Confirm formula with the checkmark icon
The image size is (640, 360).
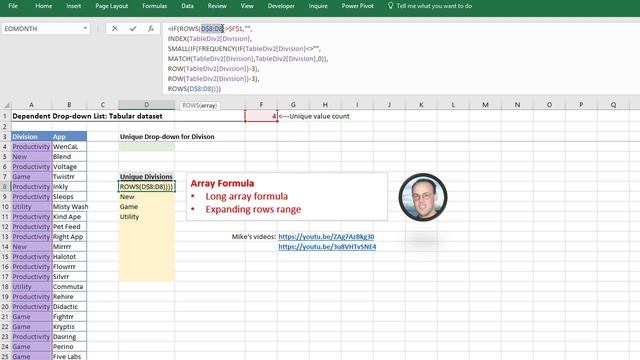pos(133,29)
